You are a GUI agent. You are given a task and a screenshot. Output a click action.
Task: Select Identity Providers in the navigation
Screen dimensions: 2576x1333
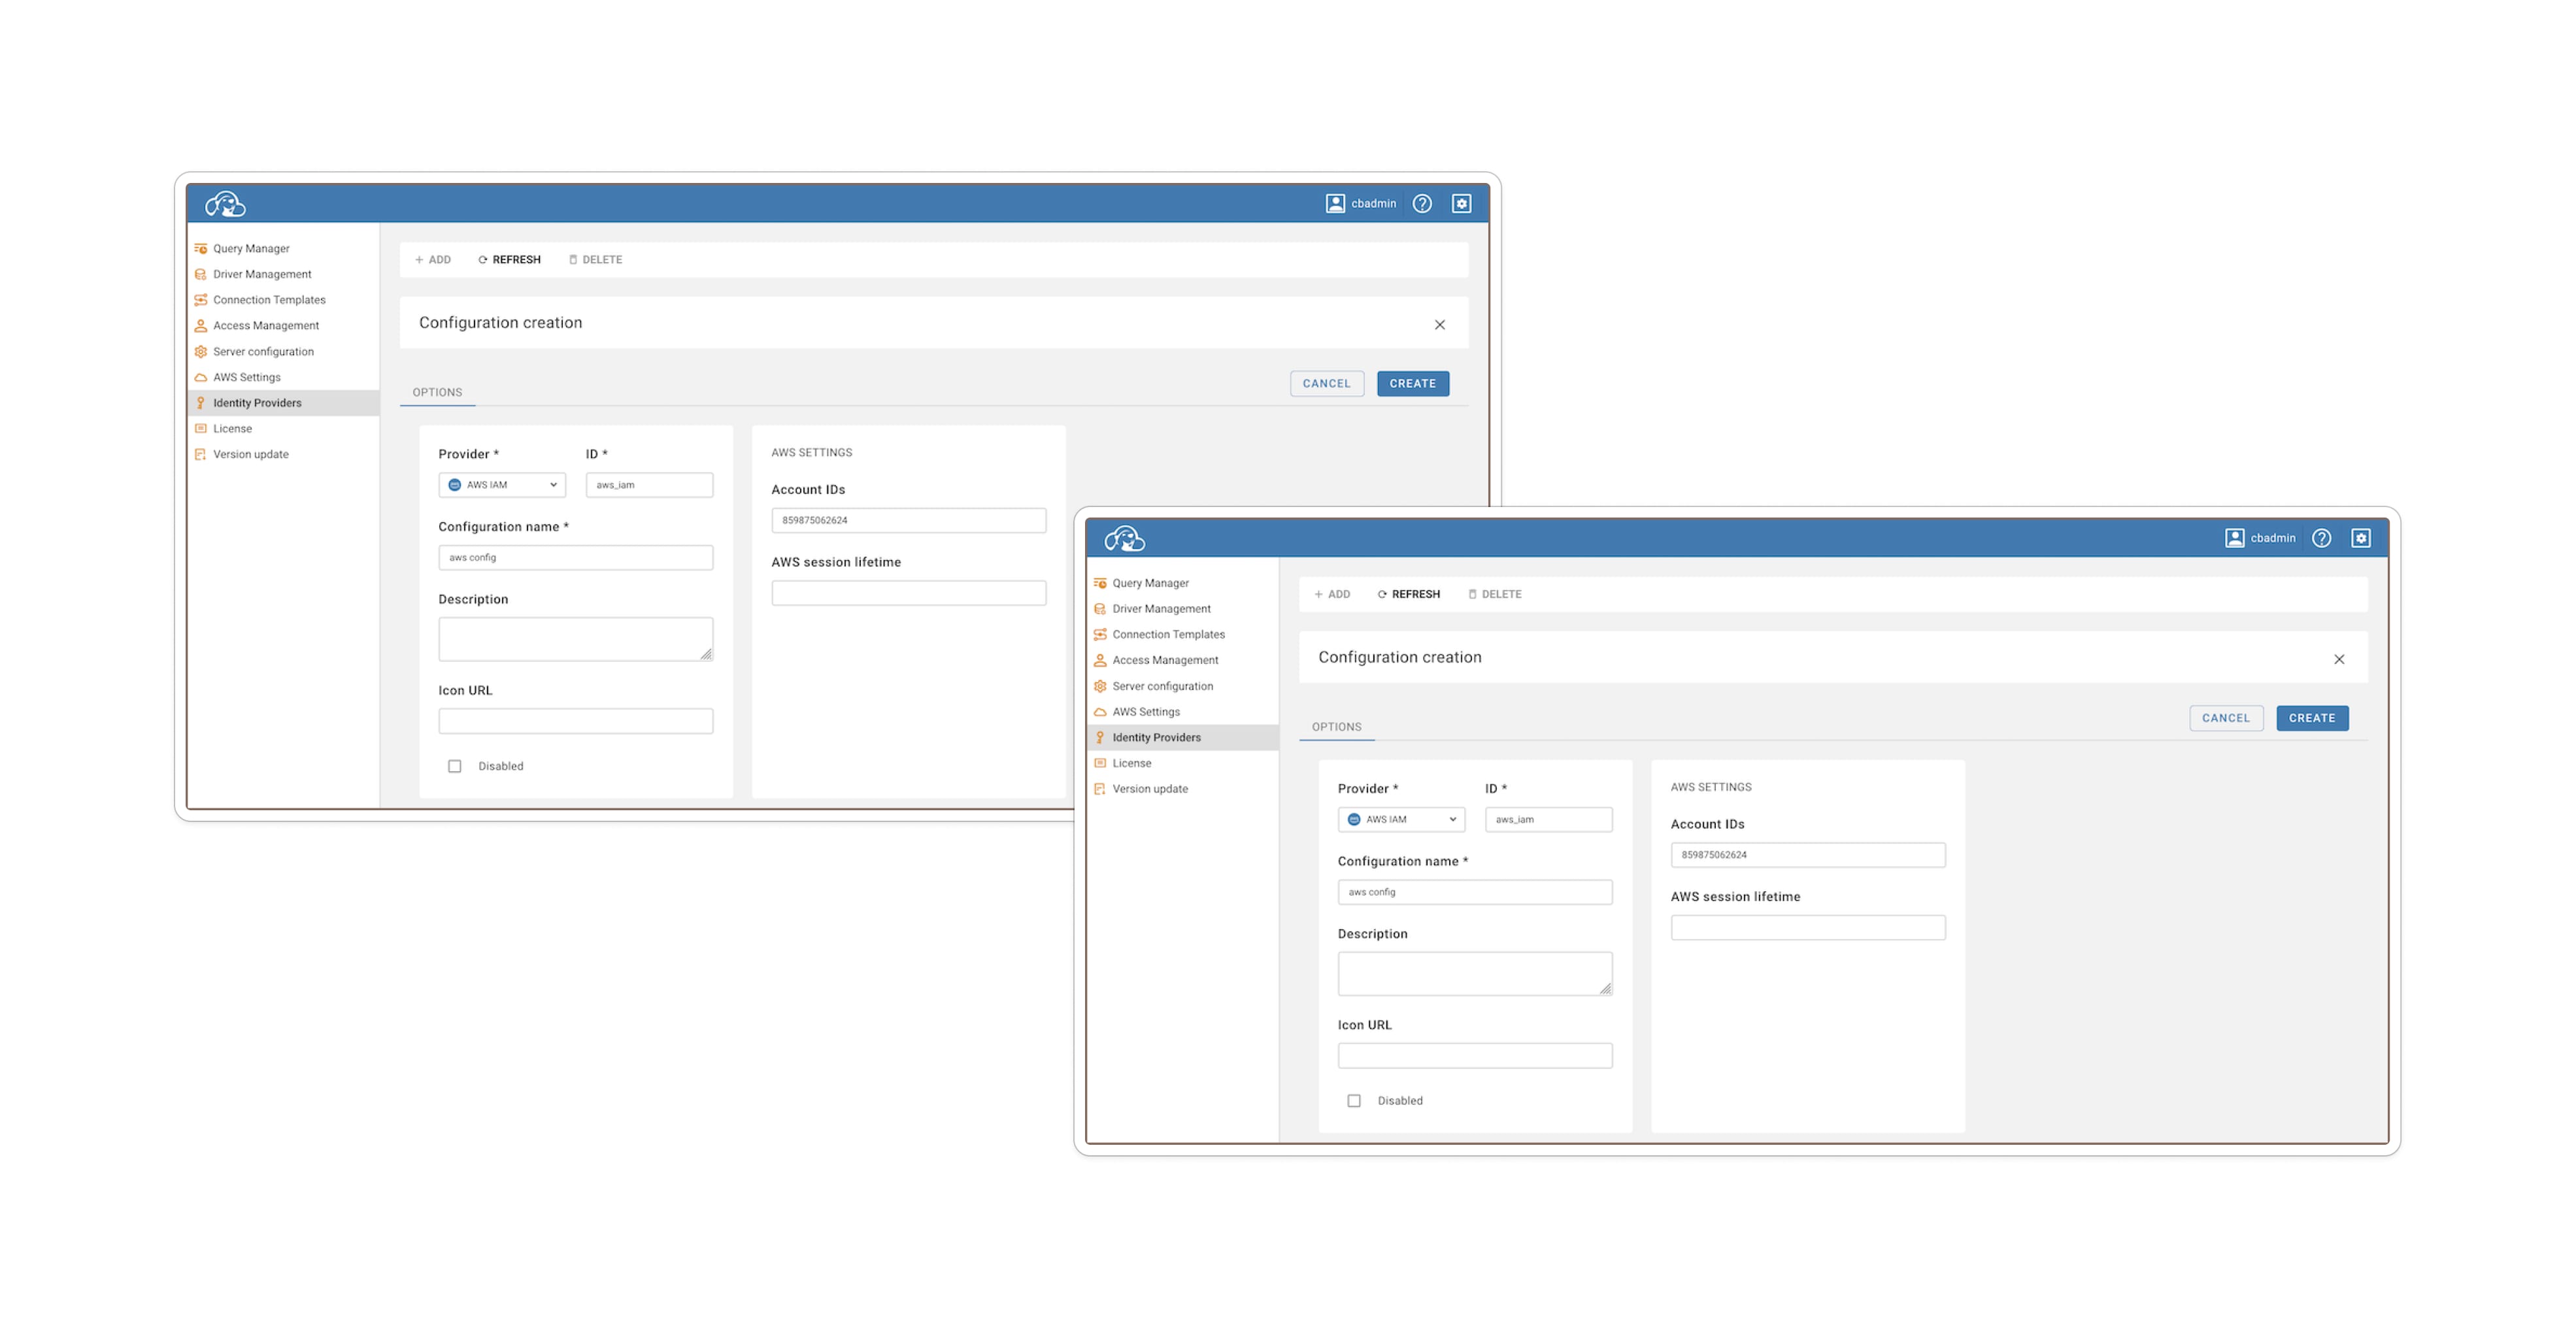point(1157,737)
